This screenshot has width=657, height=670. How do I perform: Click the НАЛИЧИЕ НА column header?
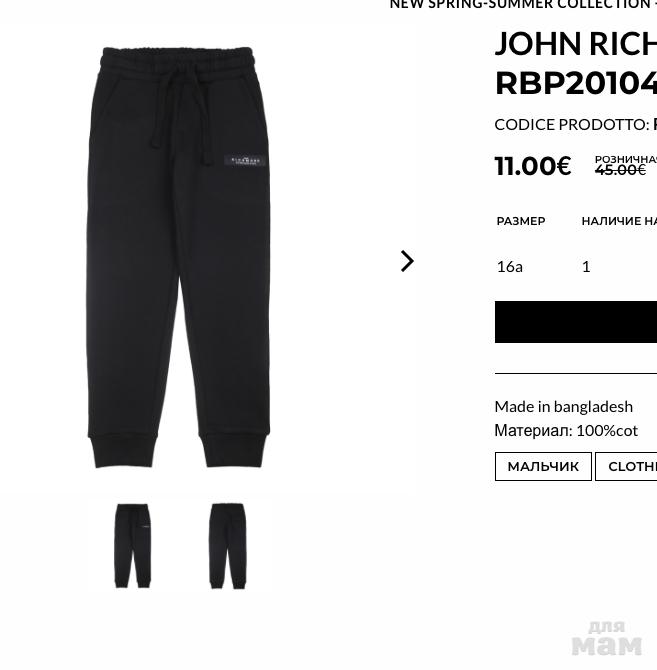click(619, 221)
